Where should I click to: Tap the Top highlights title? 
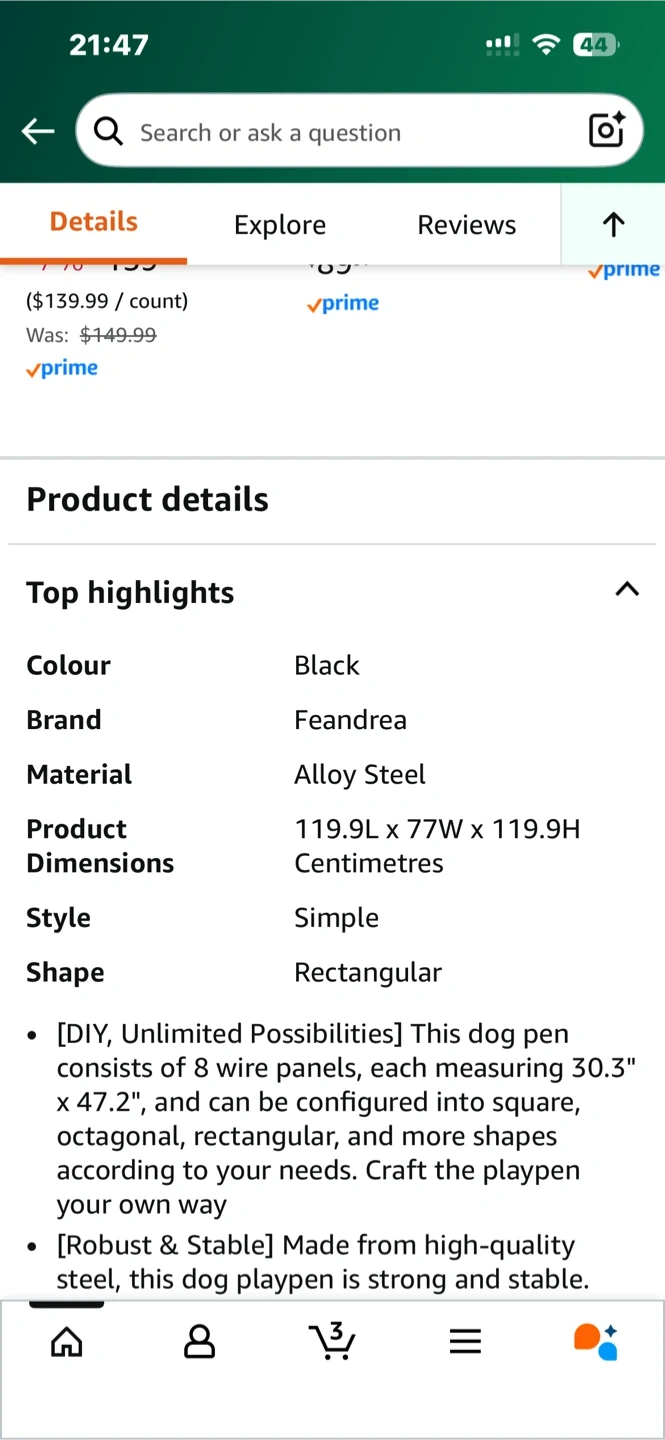coord(130,593)
